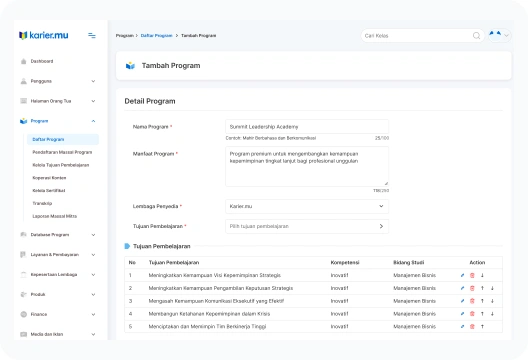Screen dimensions: 528x360
Task: Delete row 5 learning goal via the trash icon
Action: (472, 327)
